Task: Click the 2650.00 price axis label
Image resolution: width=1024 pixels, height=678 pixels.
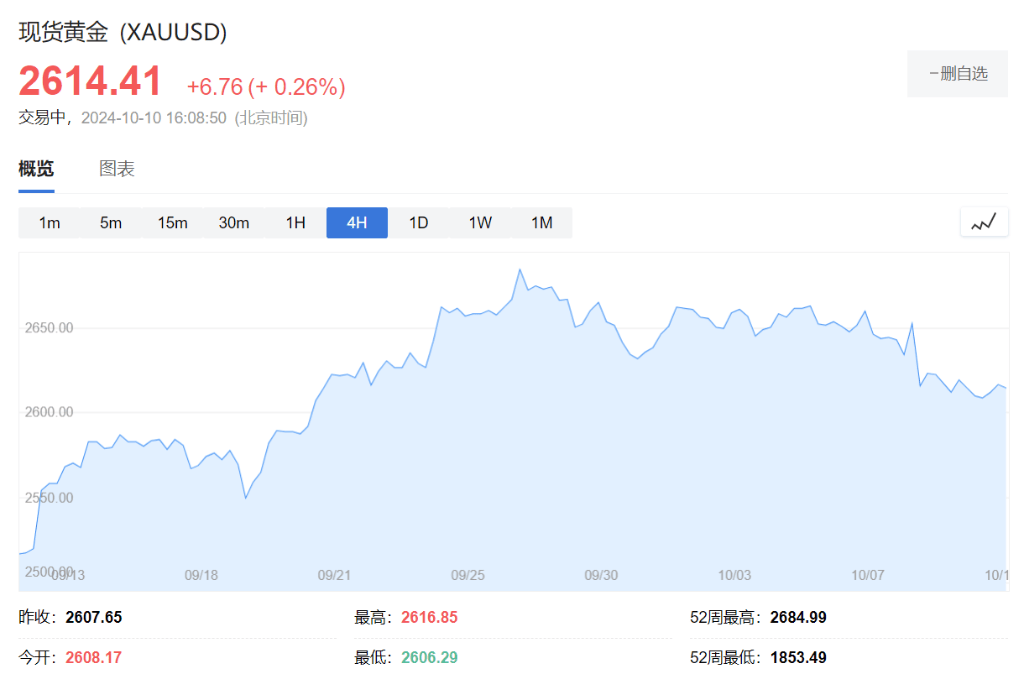Action: coord(49,328)
